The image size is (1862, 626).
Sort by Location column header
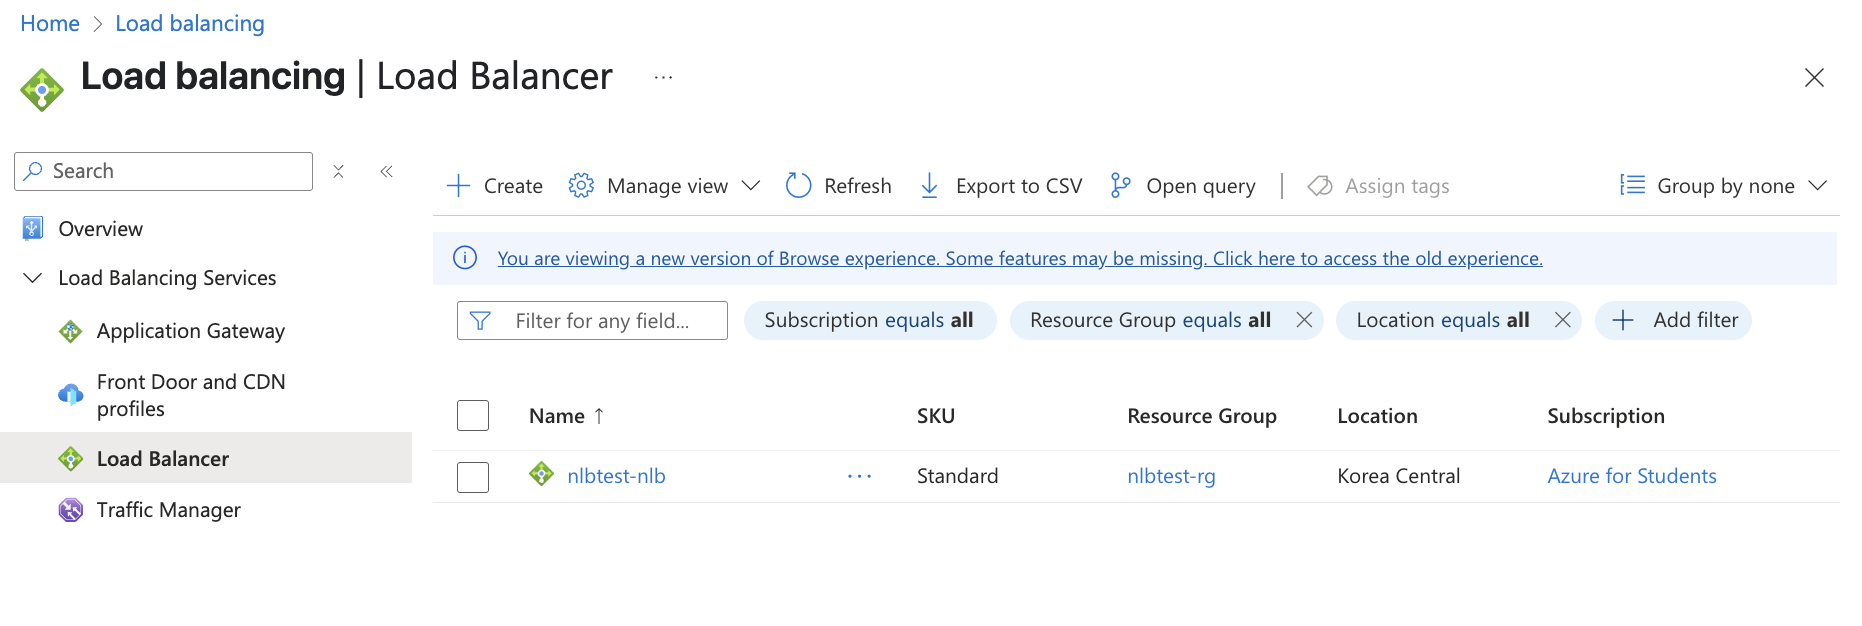tap(1377, 416)
